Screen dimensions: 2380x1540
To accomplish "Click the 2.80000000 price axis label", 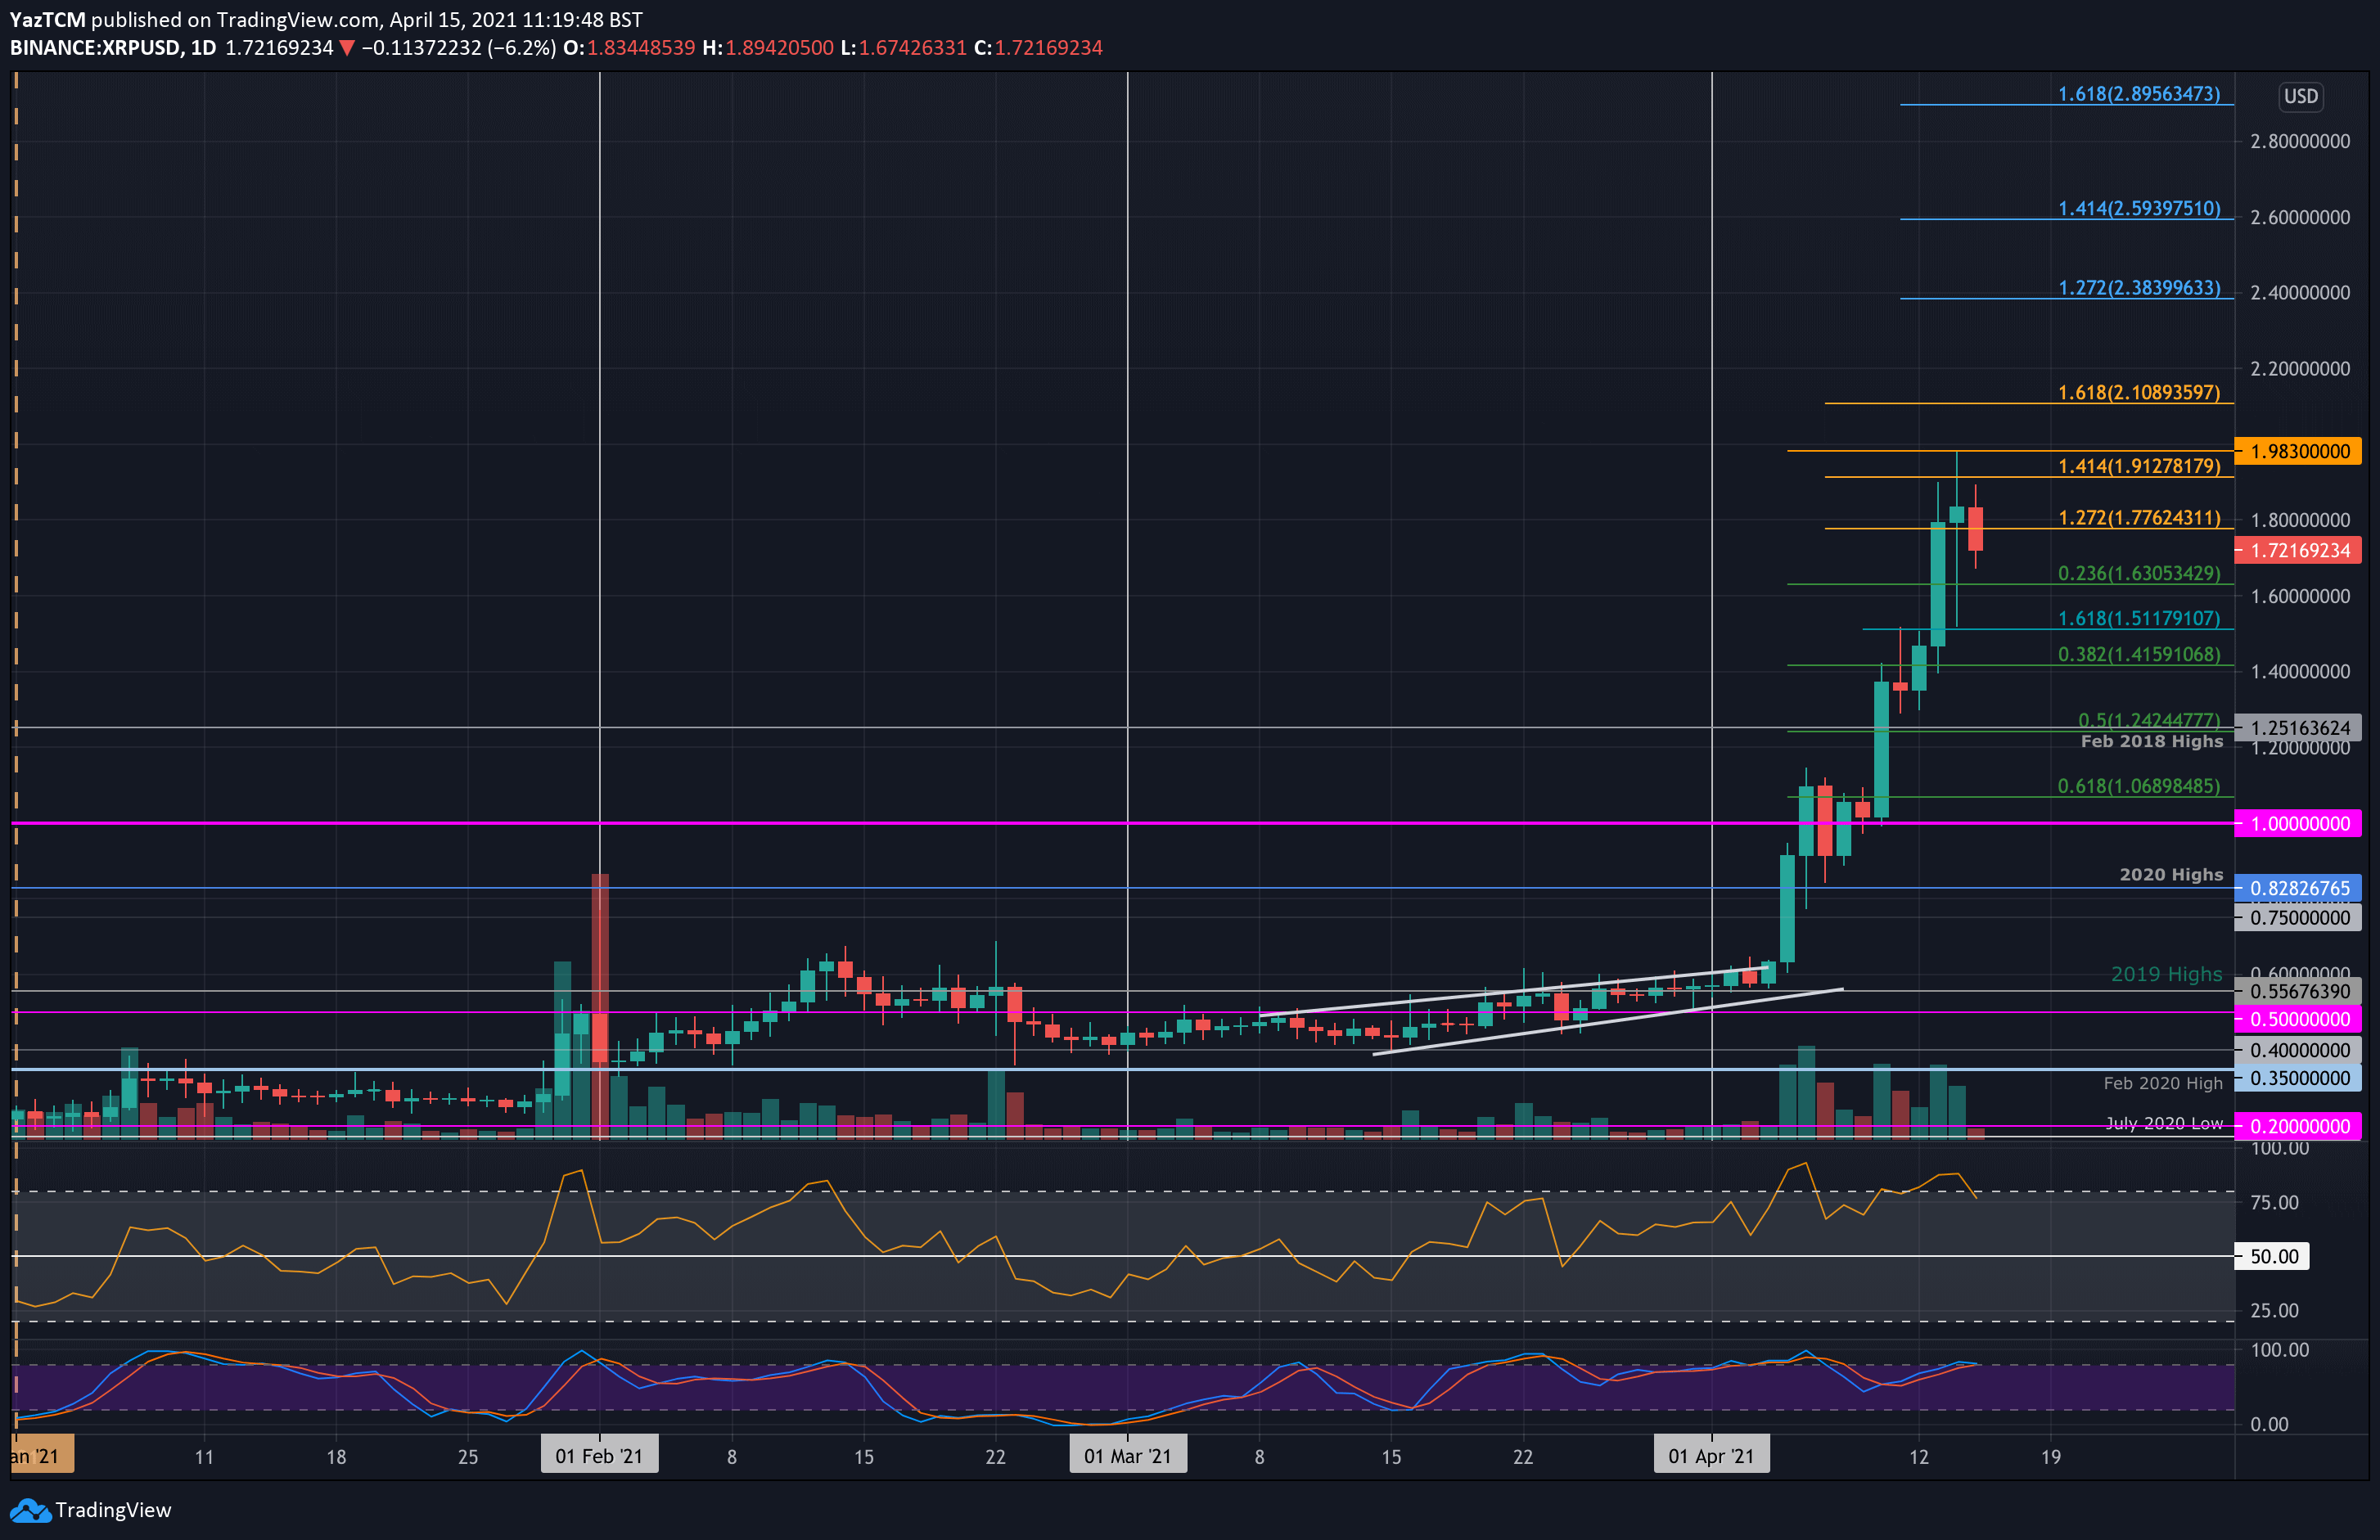I will 2300,141.
